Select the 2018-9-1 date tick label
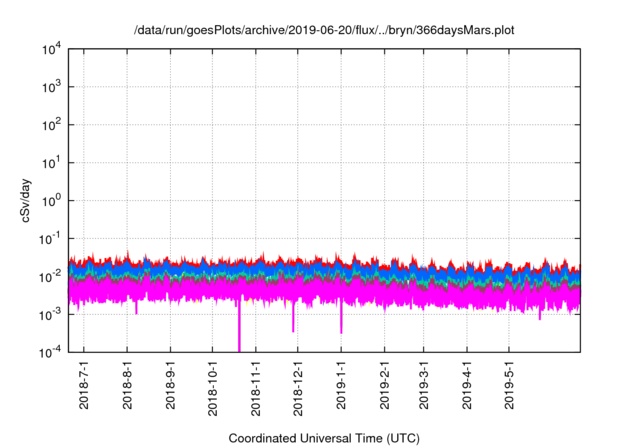Image resolution: width=640 pixels, height=448 pixels. (x=170, y=386)
